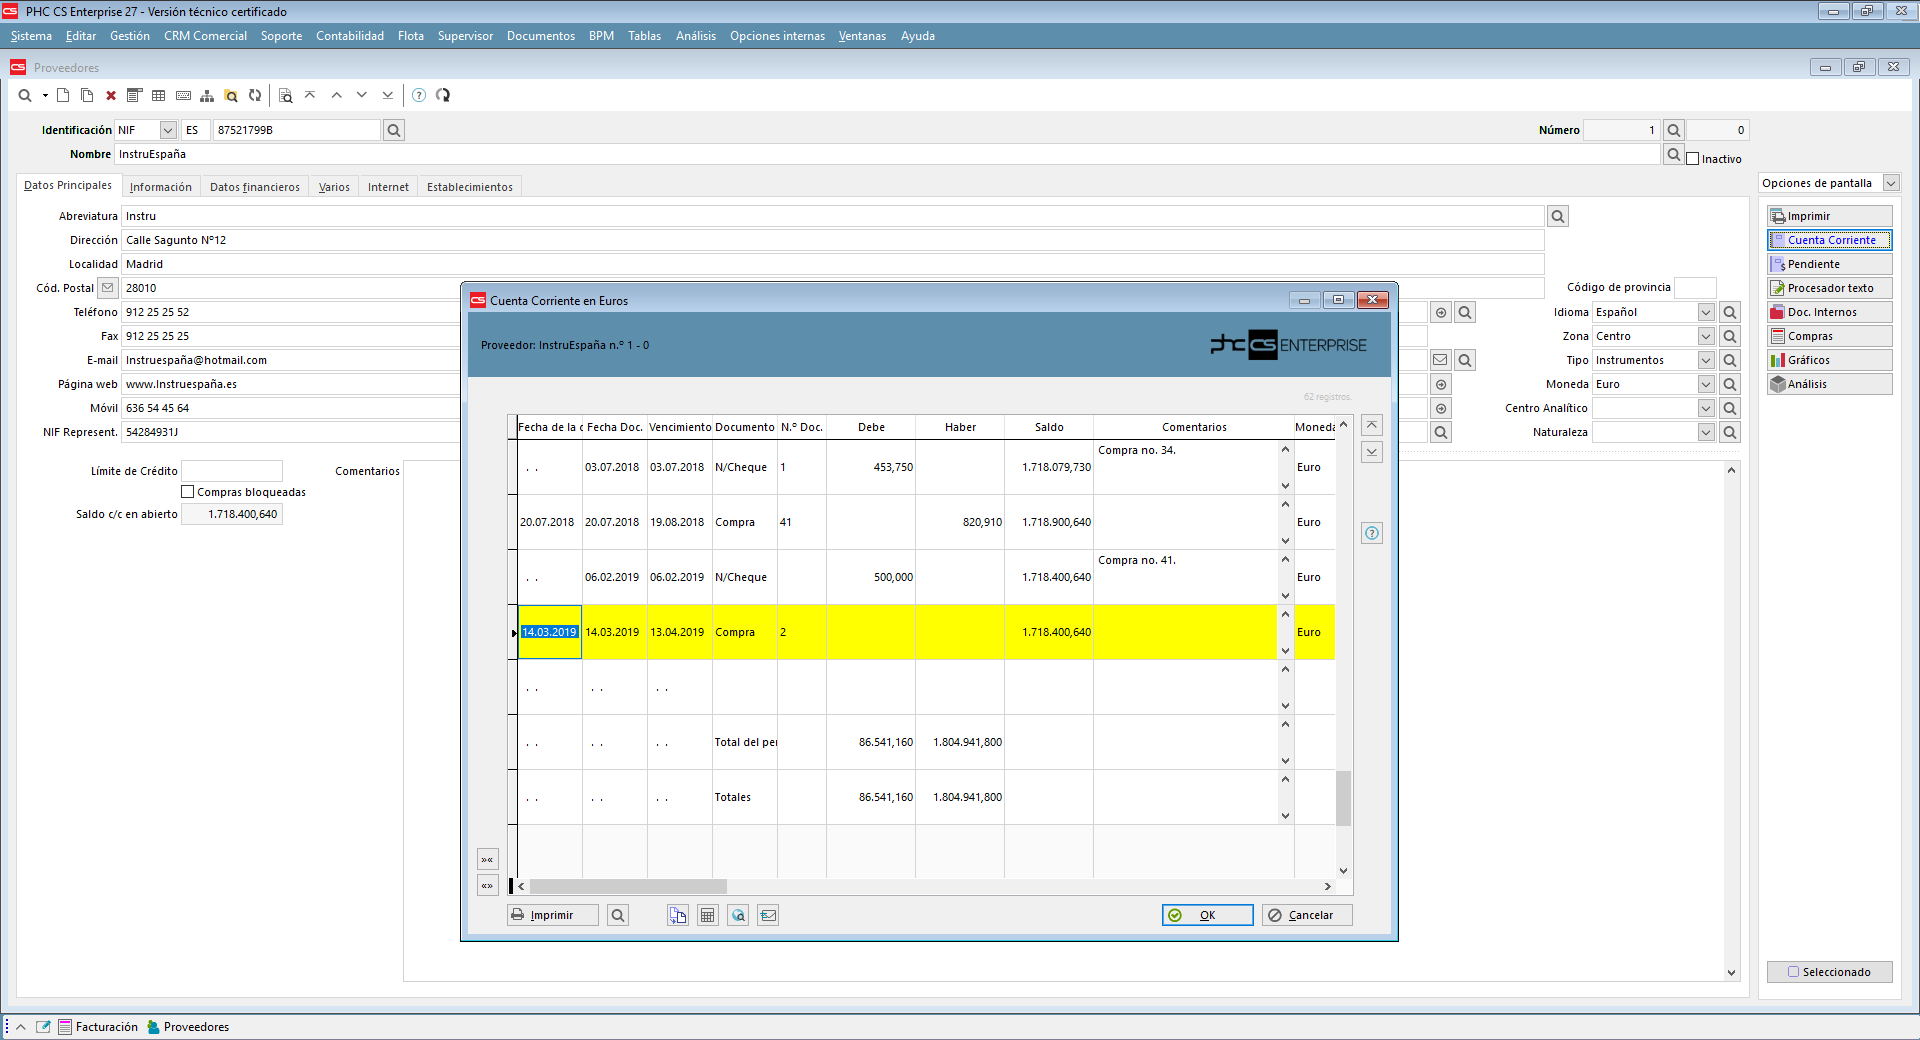Open document preview icon in toolbar
1920x1040 pixels.
pyautogui.click(x=286, y=96)
